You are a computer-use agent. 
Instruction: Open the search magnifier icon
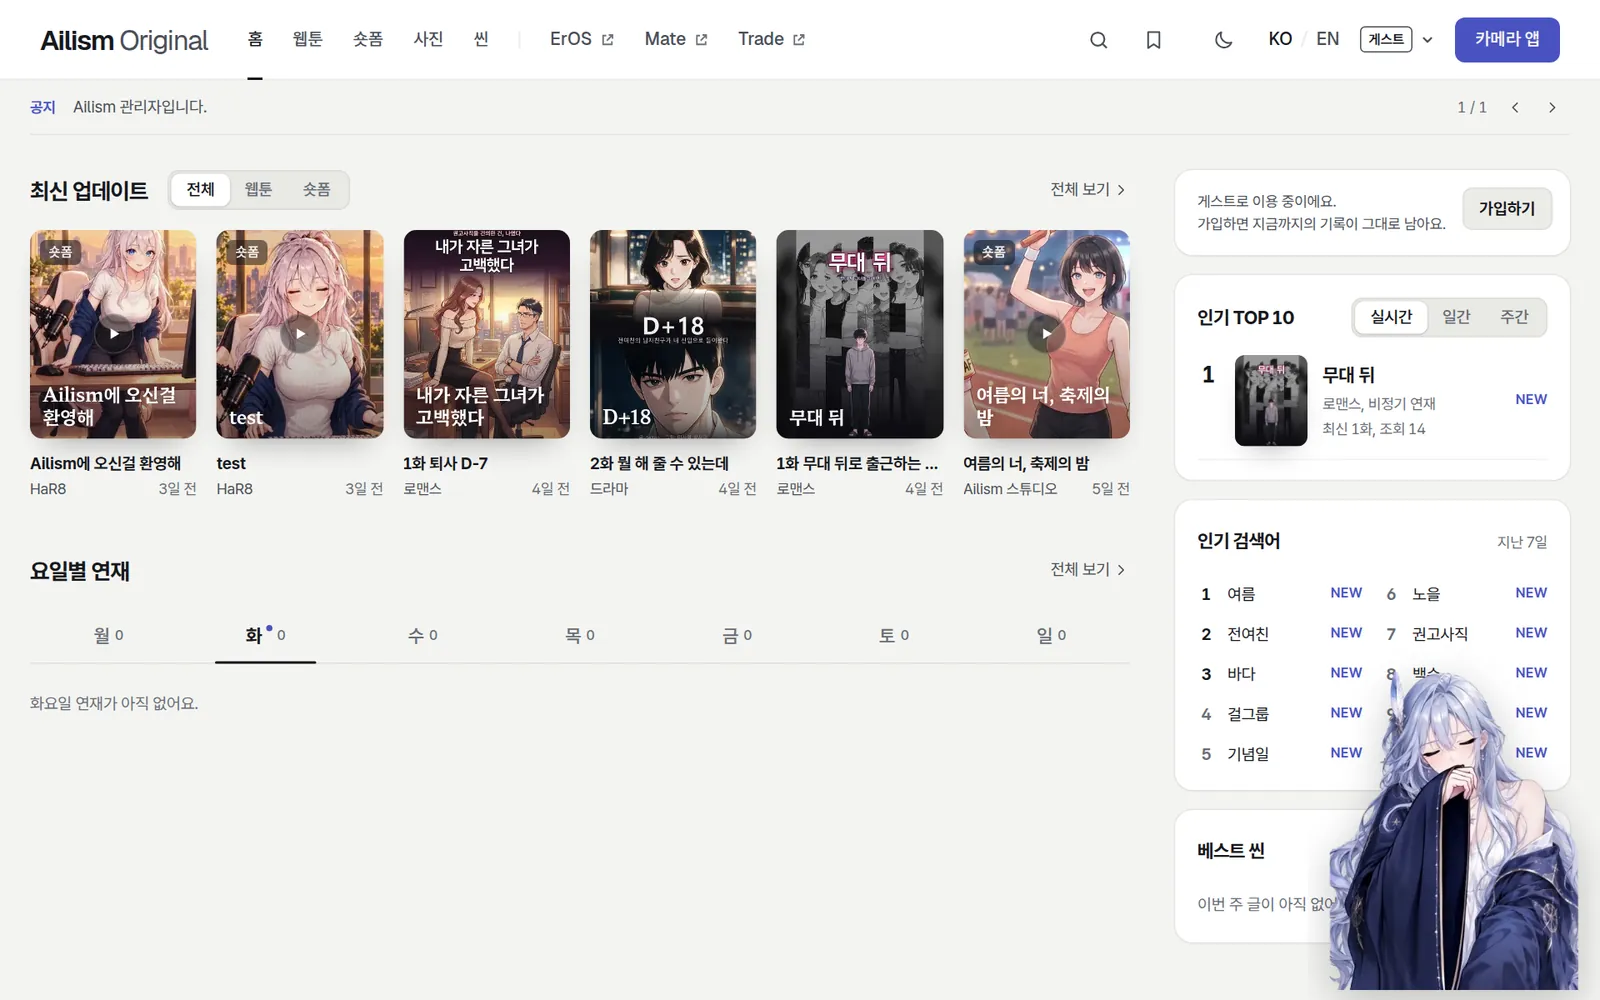point(1098,40)
